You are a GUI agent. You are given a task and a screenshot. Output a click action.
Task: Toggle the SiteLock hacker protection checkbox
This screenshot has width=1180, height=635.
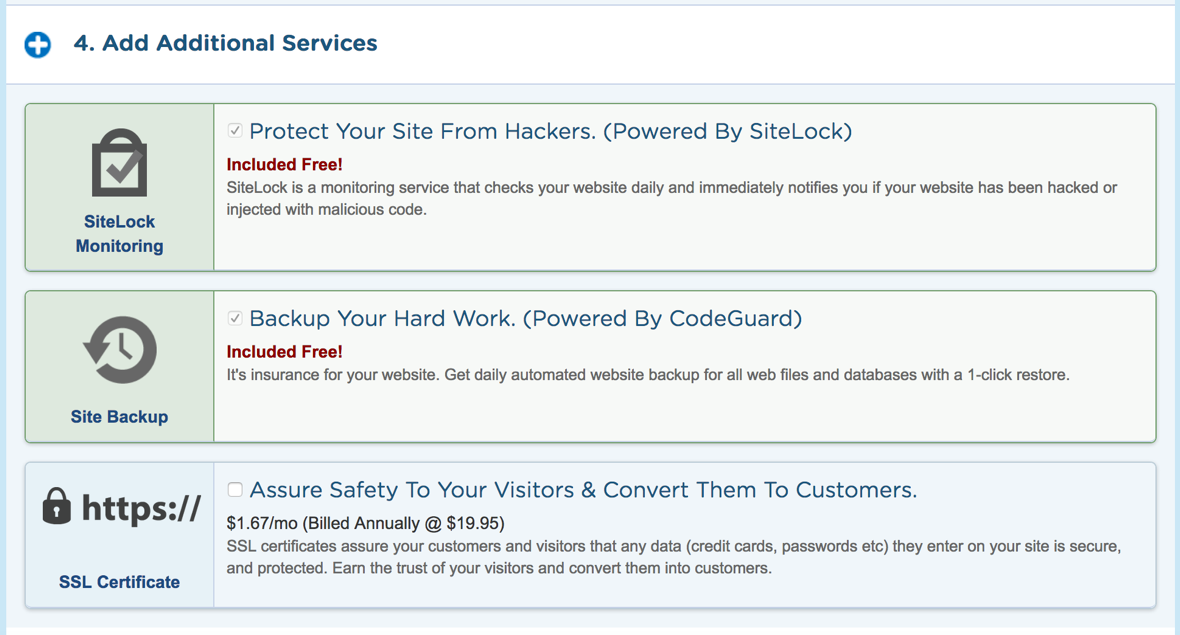[235, 131]
